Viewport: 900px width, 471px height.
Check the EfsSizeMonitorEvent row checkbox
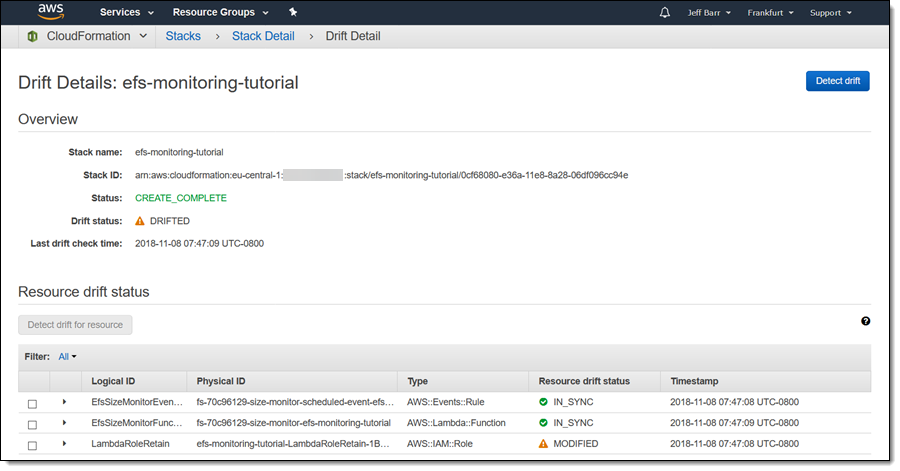(32, 403)
